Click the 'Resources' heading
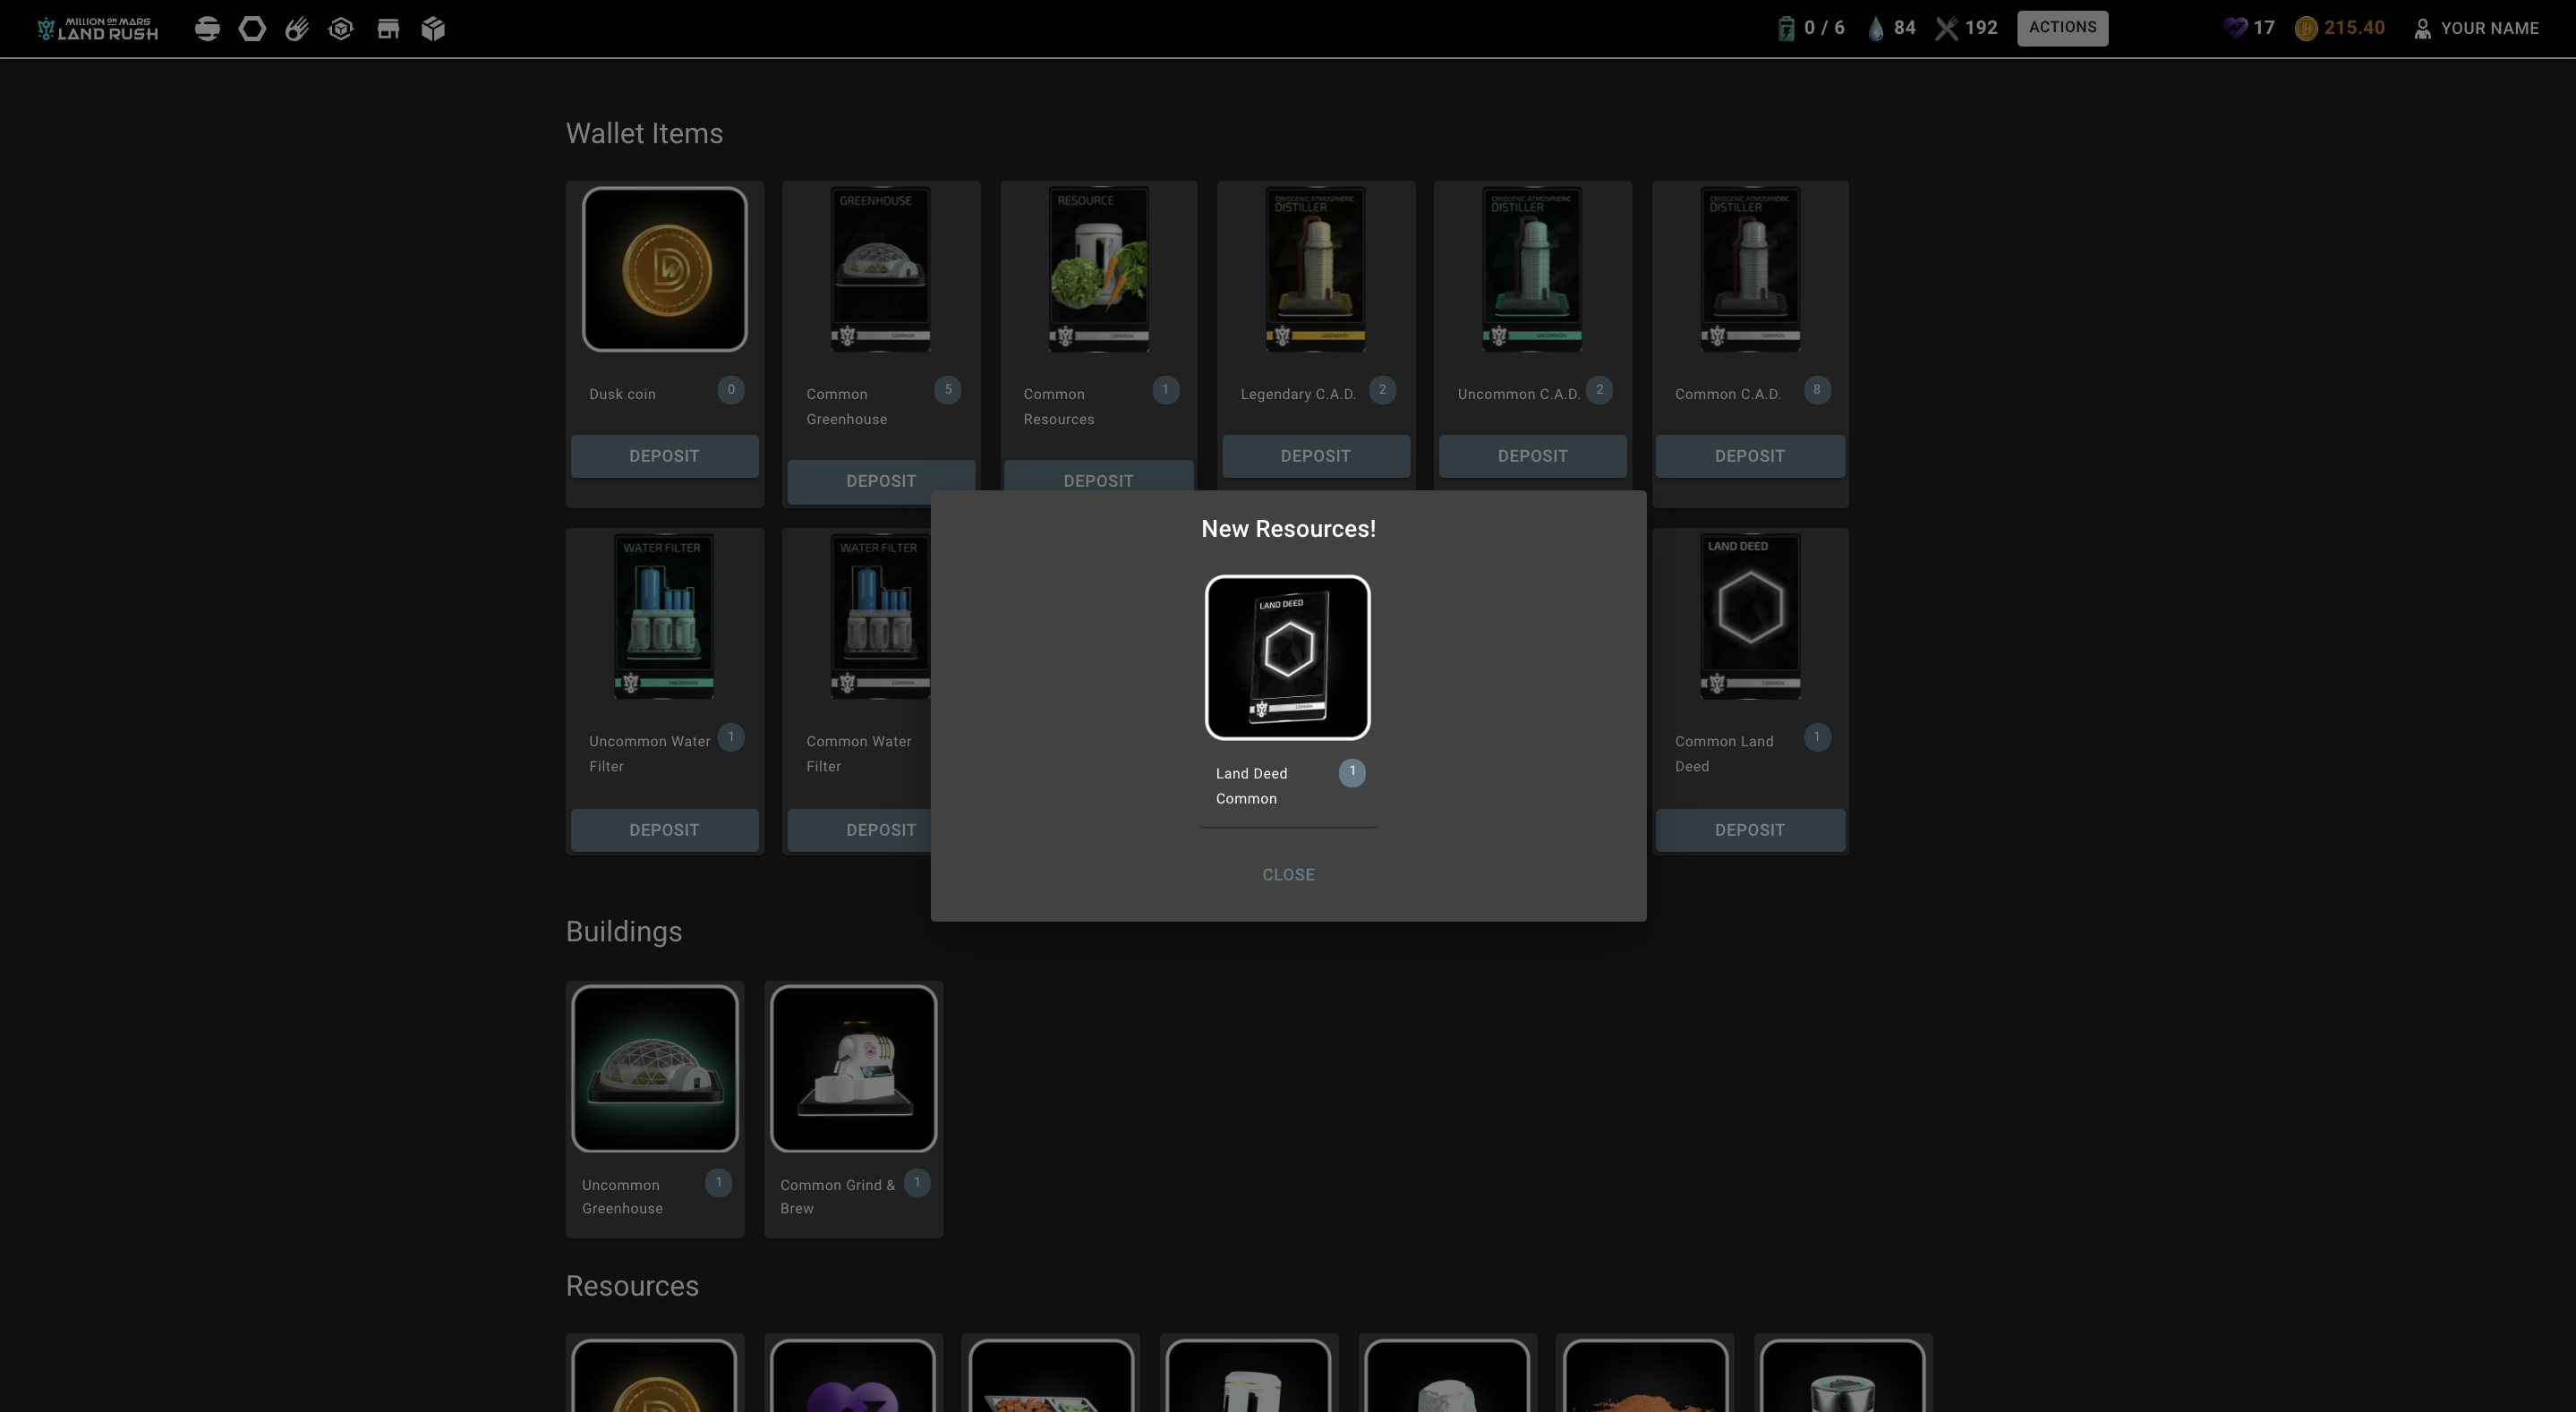The width and height of the screenshot is (2576, 1412). [x=632, y=1286]
